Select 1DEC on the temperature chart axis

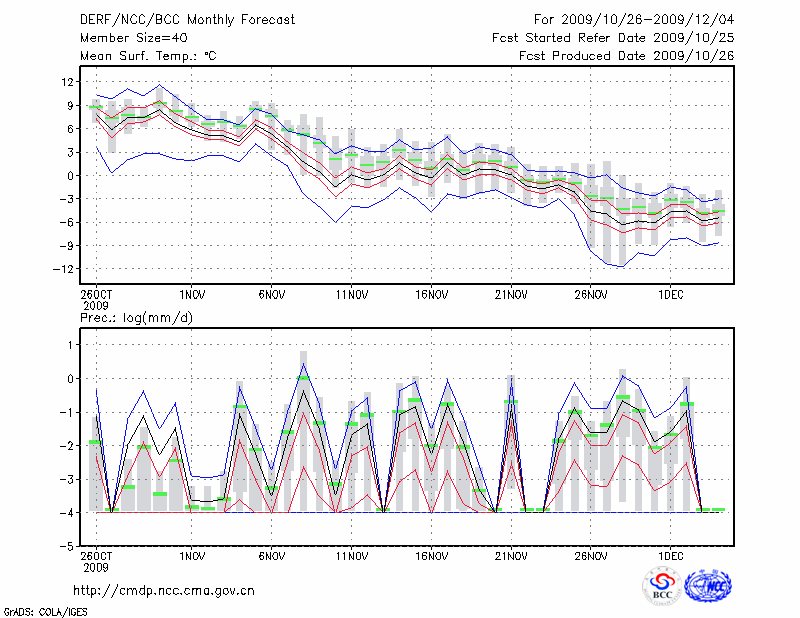670,294
